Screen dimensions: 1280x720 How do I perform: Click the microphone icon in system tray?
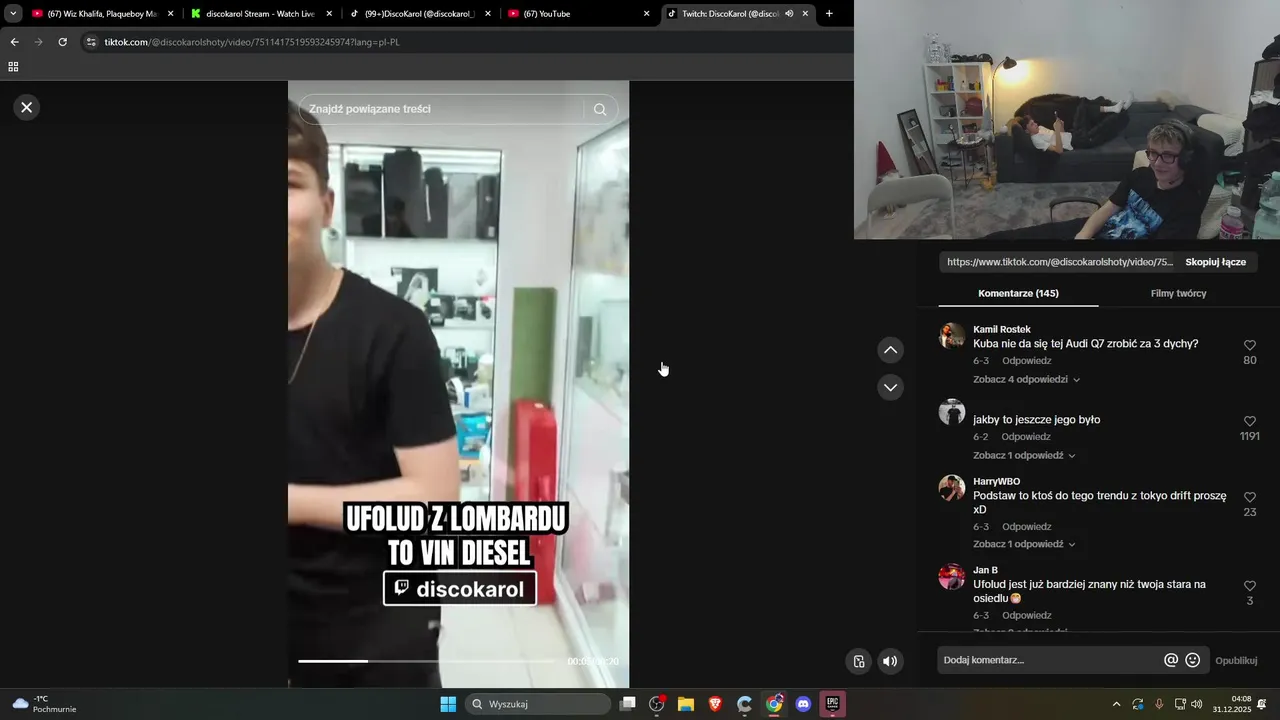tap(1159, 704)
